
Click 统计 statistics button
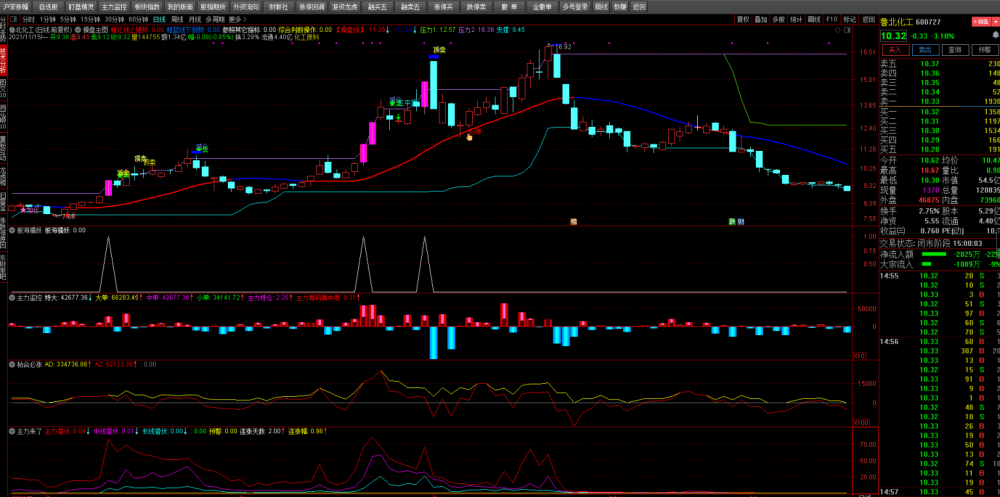point(796,19)
